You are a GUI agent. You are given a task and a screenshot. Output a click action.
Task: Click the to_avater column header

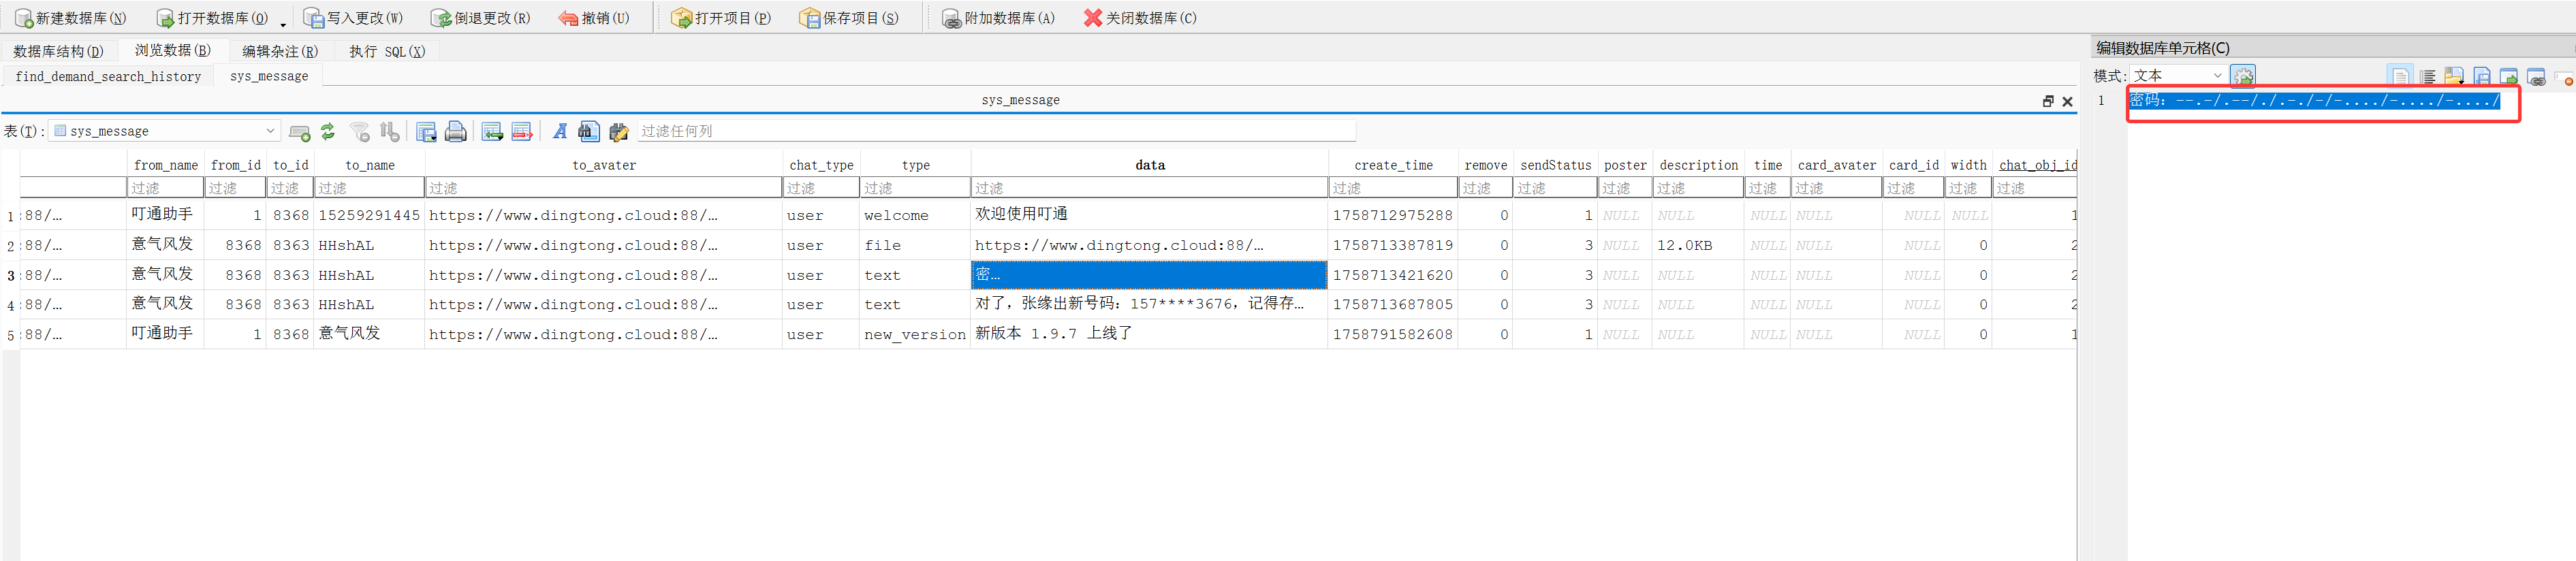pyautogui.click(x=604, y=165)
